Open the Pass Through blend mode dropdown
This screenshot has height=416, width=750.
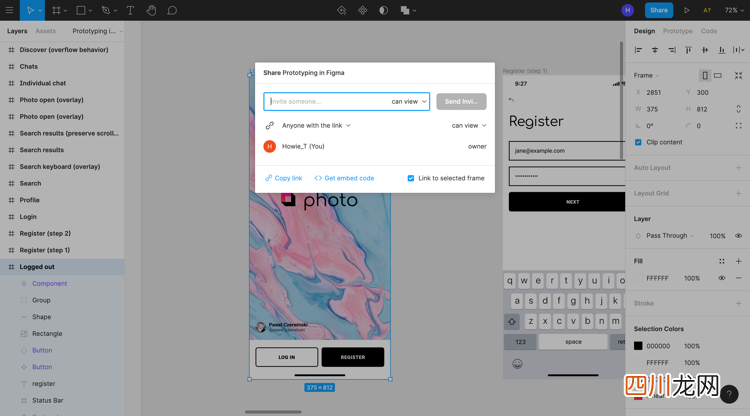(670, 236)
